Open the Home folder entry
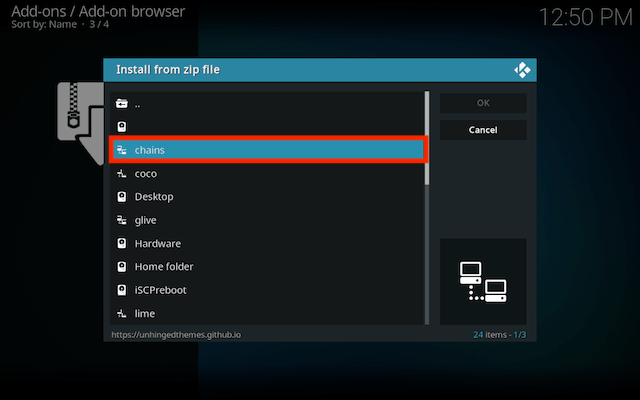 coord(267,267)
